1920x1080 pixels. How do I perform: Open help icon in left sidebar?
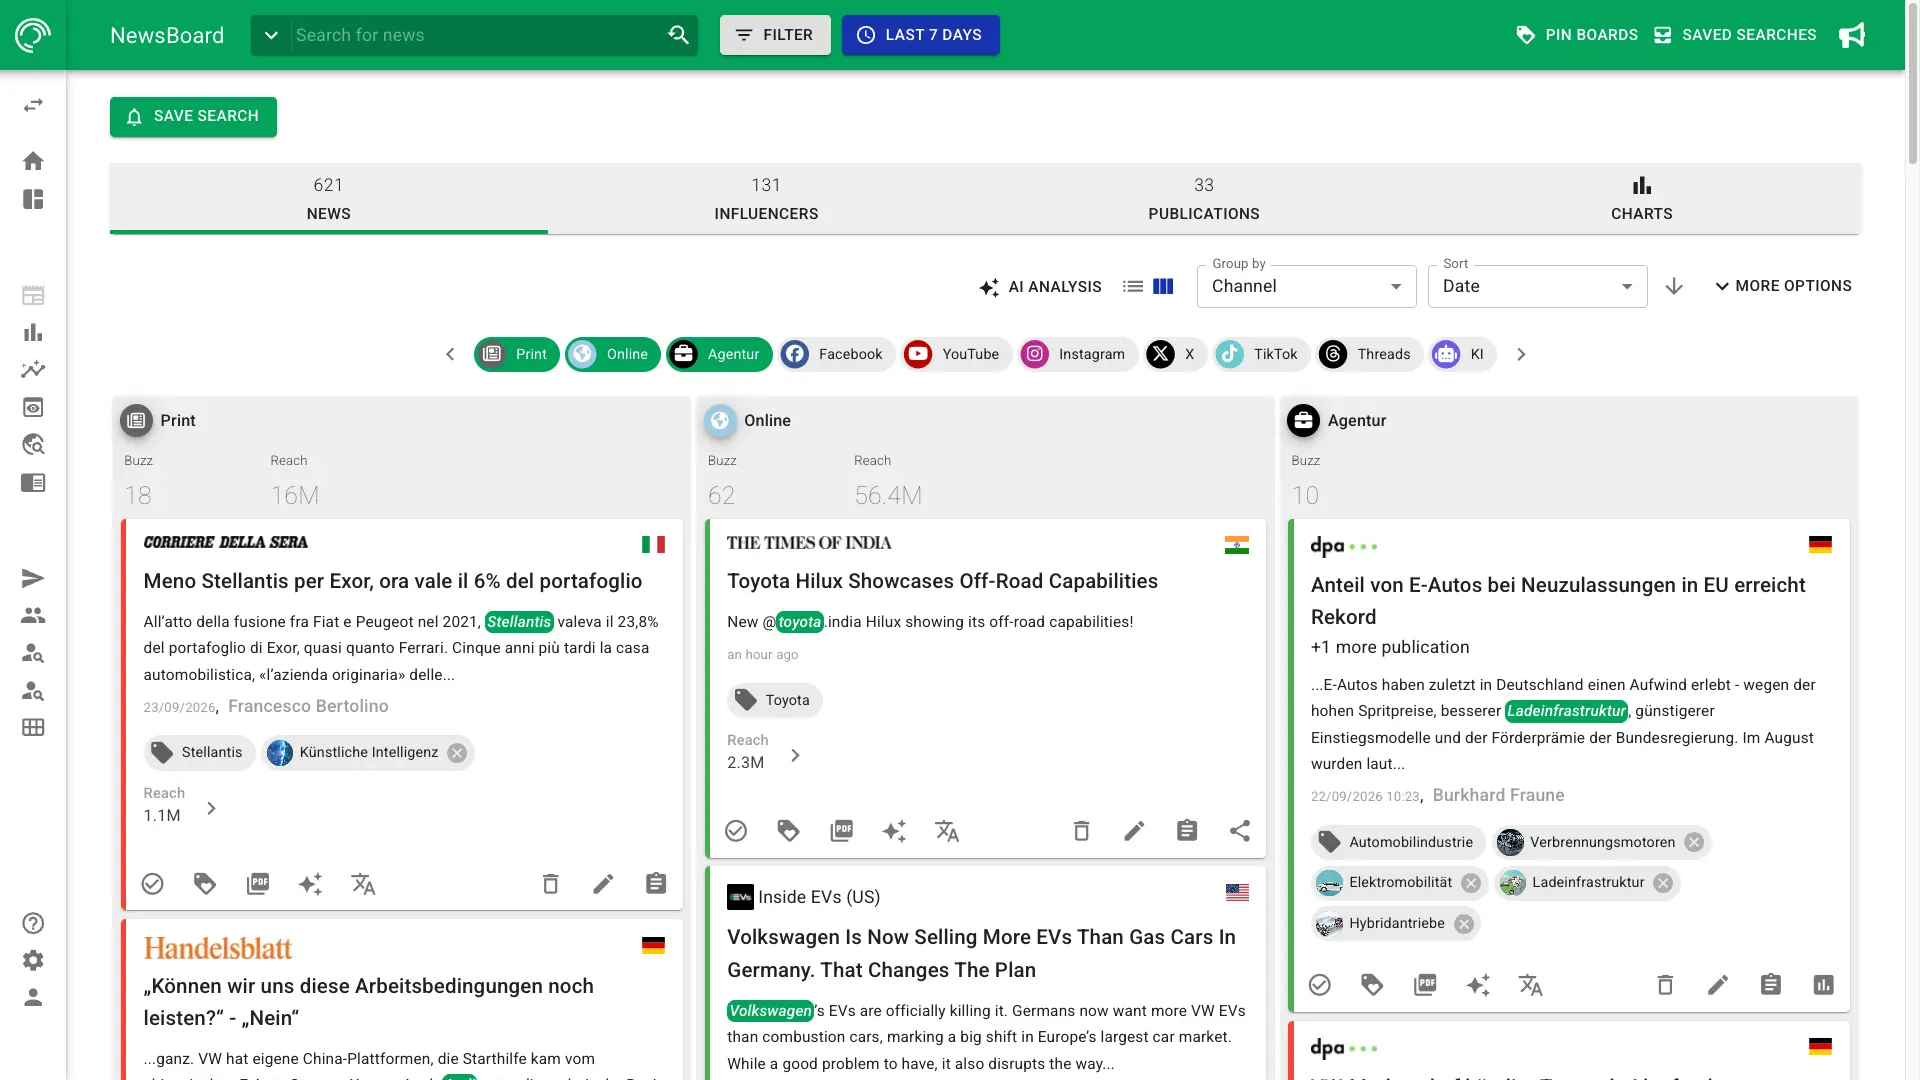33,923
